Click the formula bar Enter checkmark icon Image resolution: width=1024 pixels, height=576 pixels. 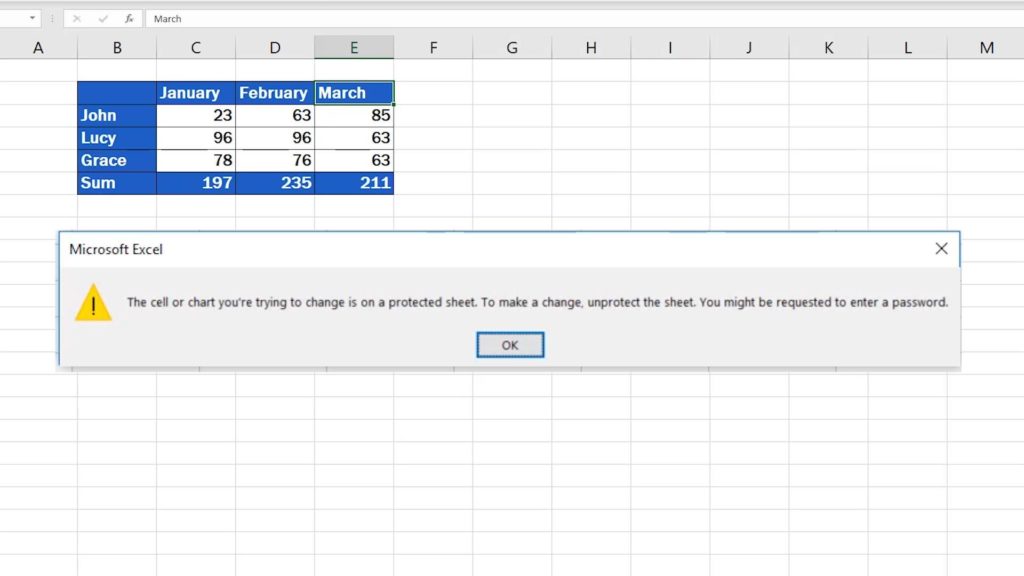pyautogui.click(x=103, y=19)
